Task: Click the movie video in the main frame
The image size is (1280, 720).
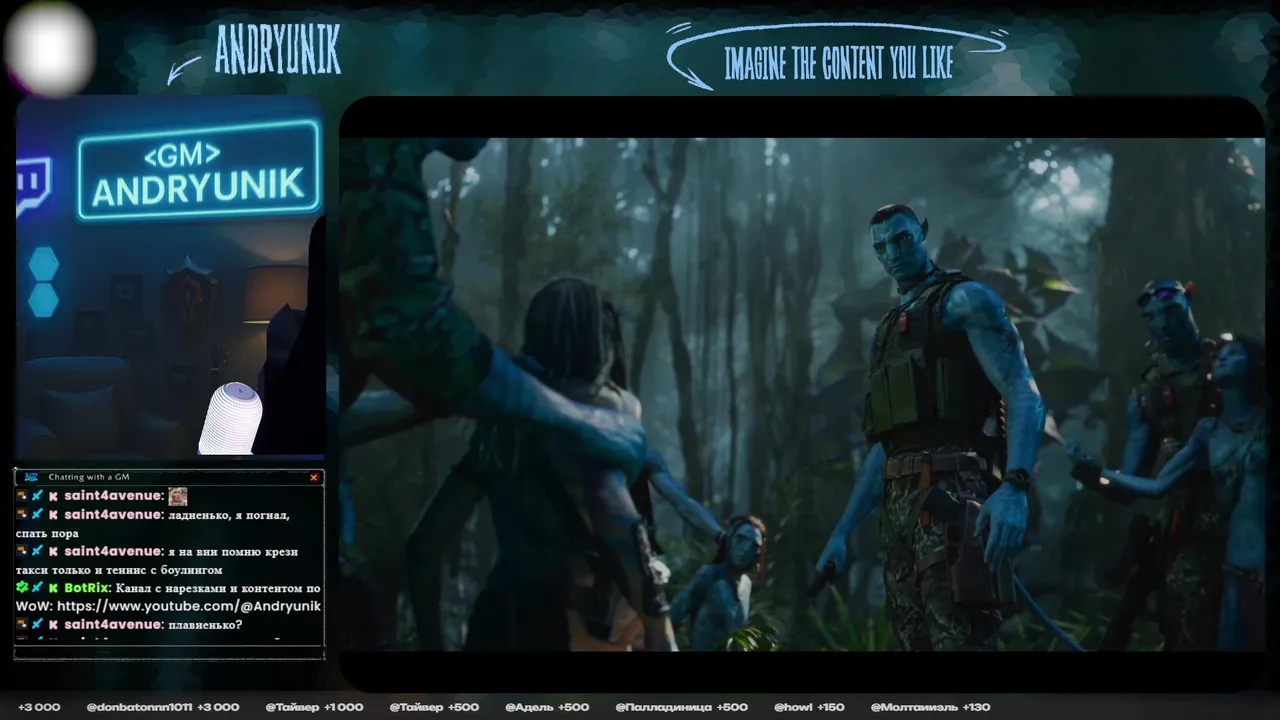Action: 802,394
